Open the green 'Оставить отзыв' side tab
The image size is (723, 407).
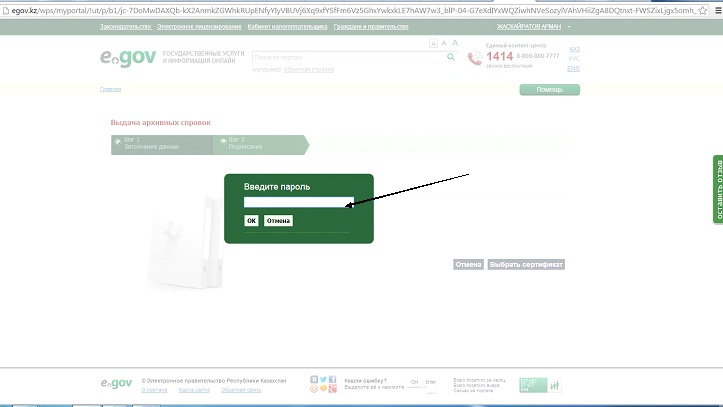pyautogui.click(x=717, y=188)
